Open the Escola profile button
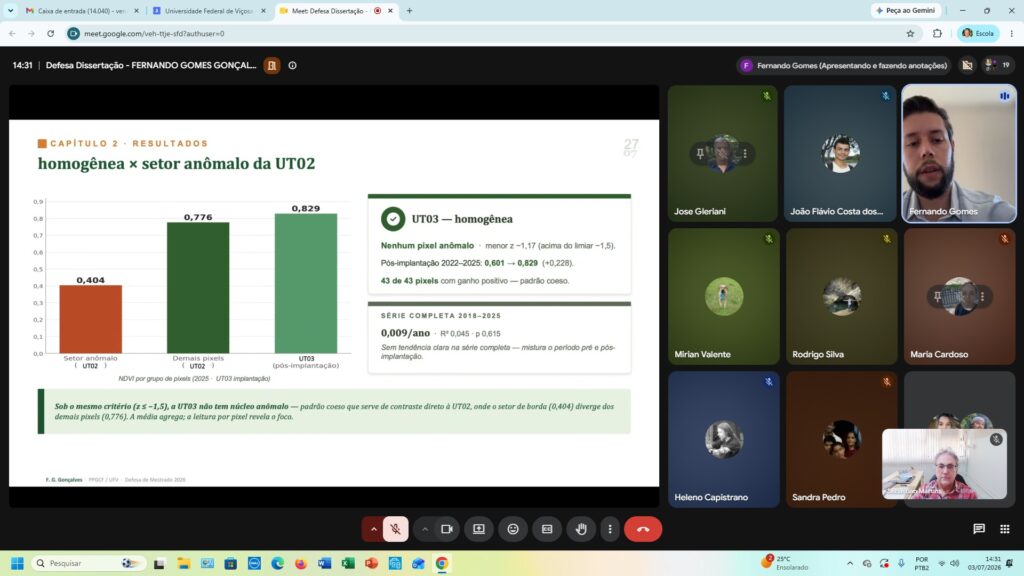This screenshot has width=1024, height=576. (x=978, y=33)
